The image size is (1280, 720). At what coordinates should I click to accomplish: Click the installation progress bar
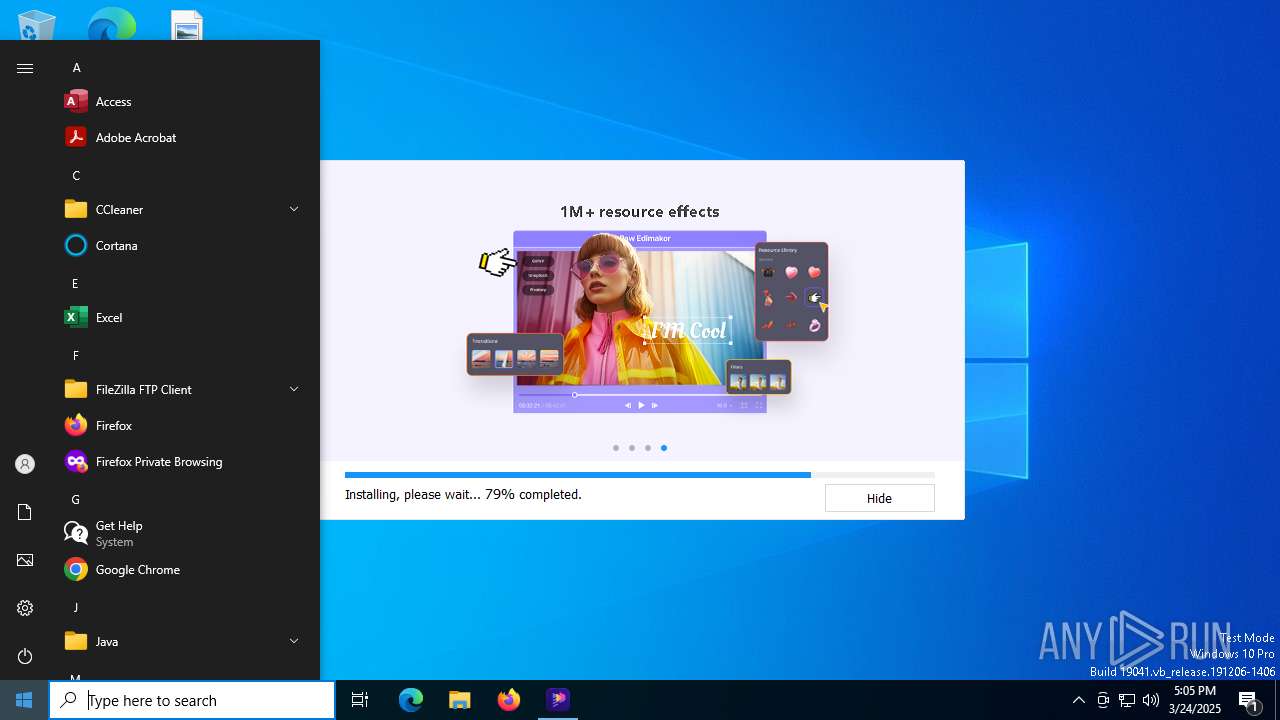[639, 475]
